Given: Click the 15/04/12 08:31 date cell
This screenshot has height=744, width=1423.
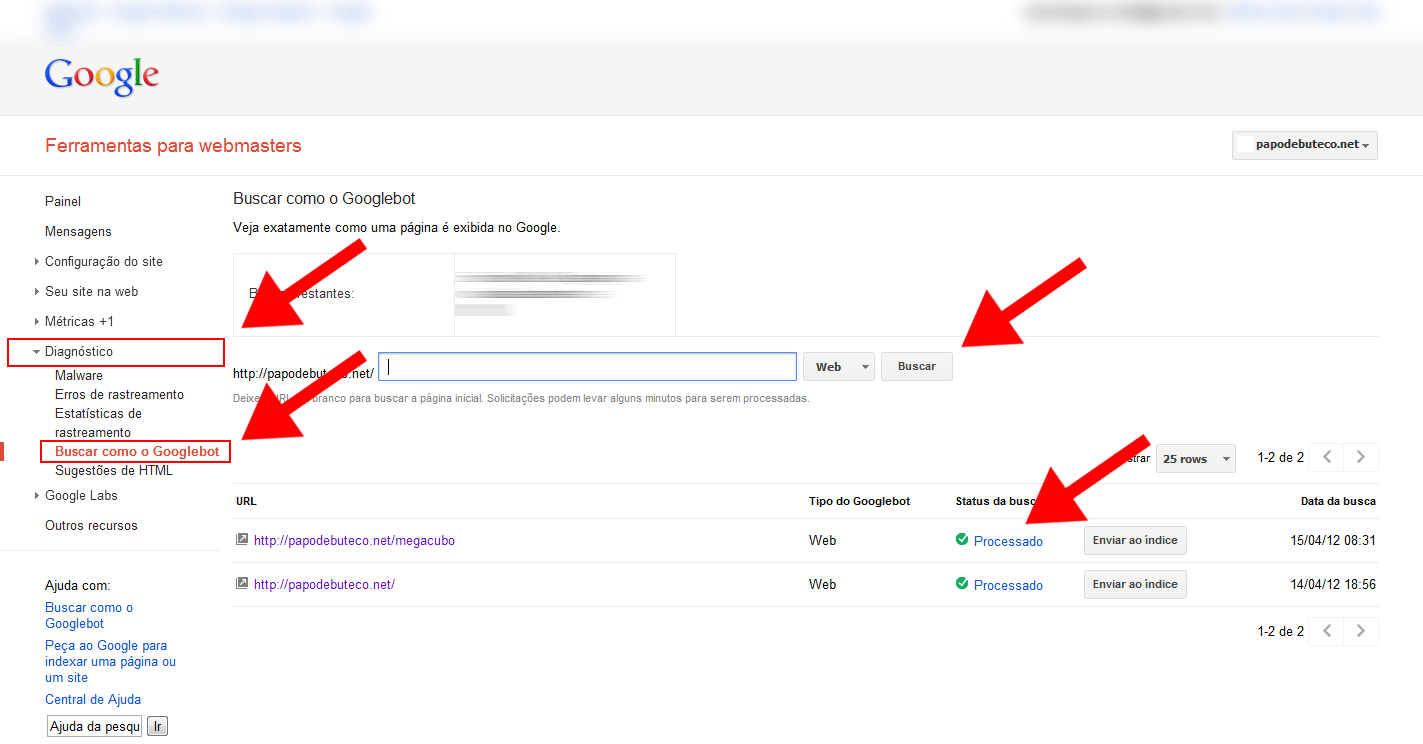Looking at the screenshot, I should point(1333,540).
